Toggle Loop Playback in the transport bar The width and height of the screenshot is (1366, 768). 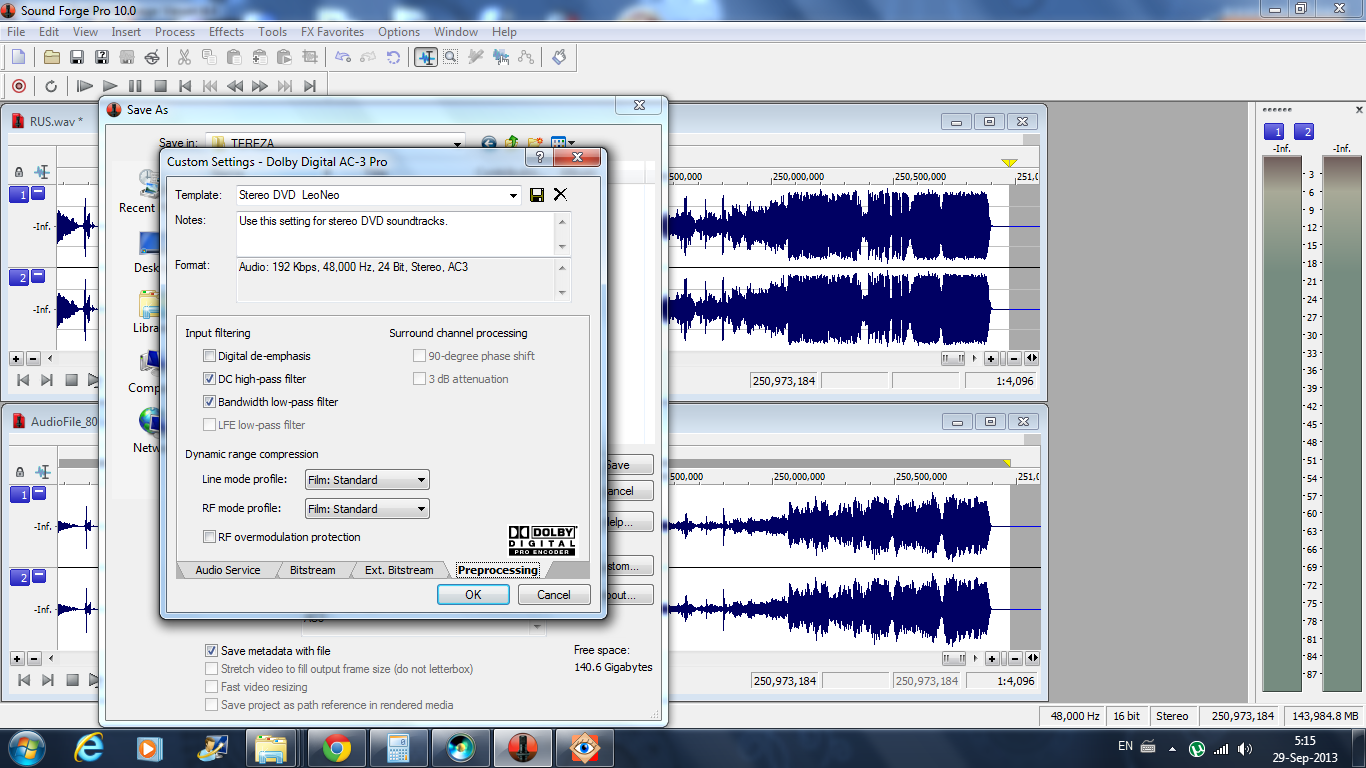click(51, 86)
